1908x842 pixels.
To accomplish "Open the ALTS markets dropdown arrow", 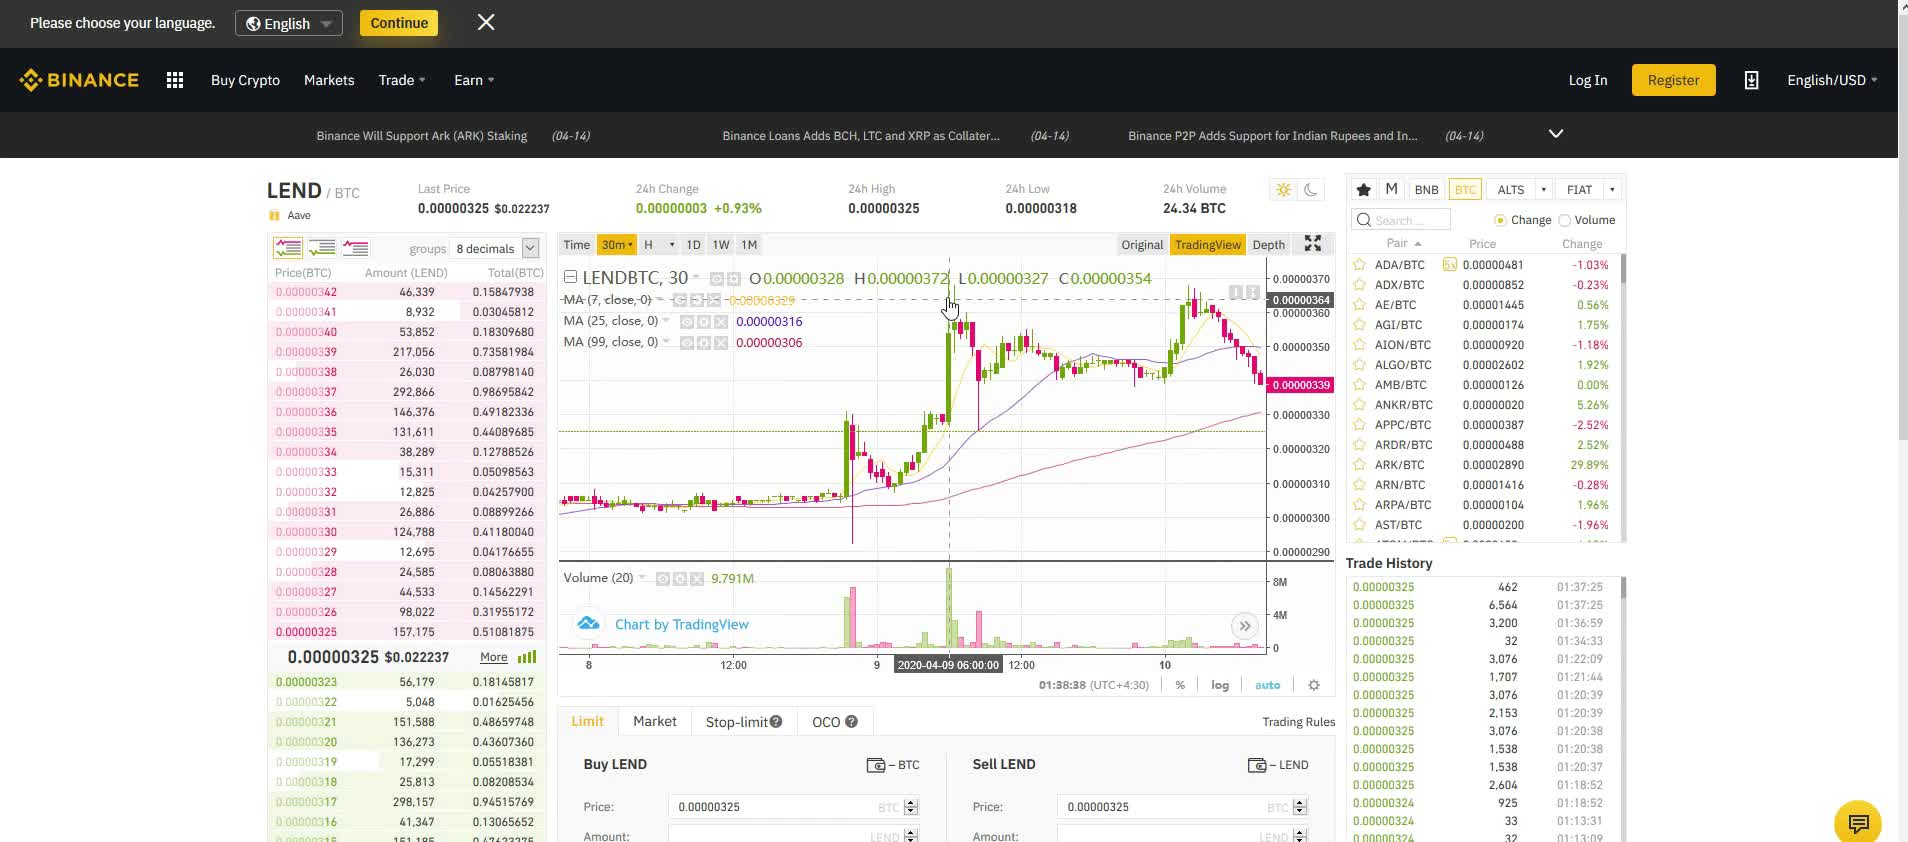I will coord(1544,190).
